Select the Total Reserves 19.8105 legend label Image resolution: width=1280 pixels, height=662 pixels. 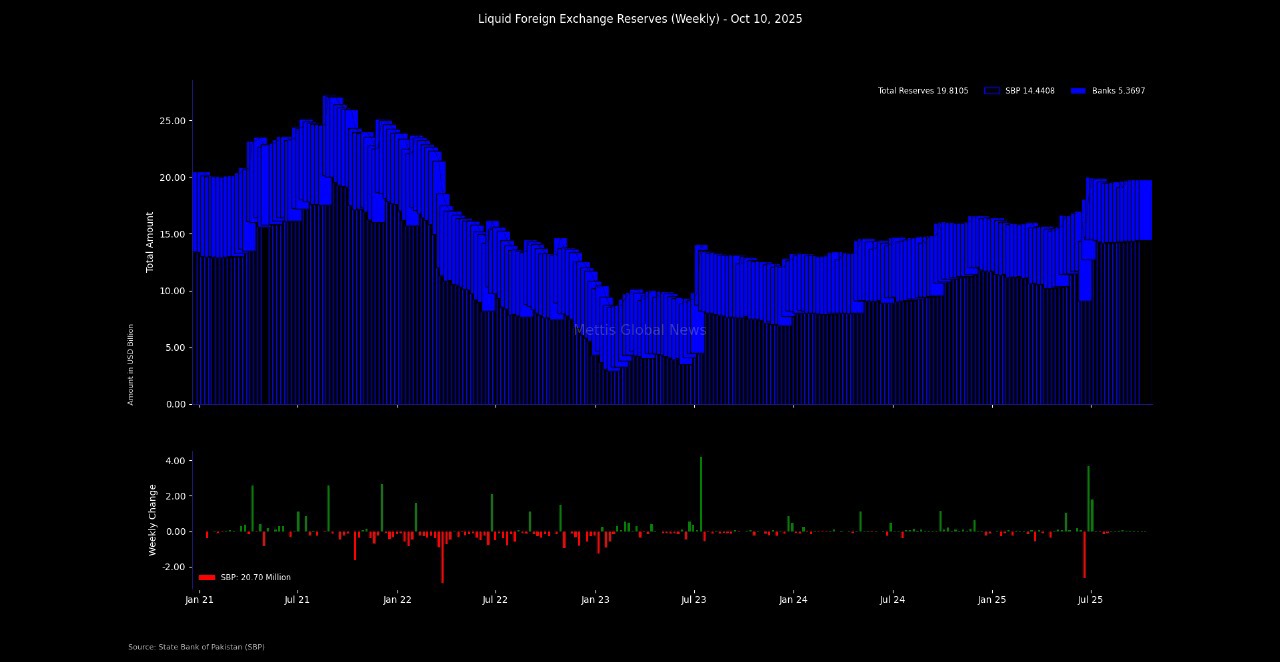922,91
